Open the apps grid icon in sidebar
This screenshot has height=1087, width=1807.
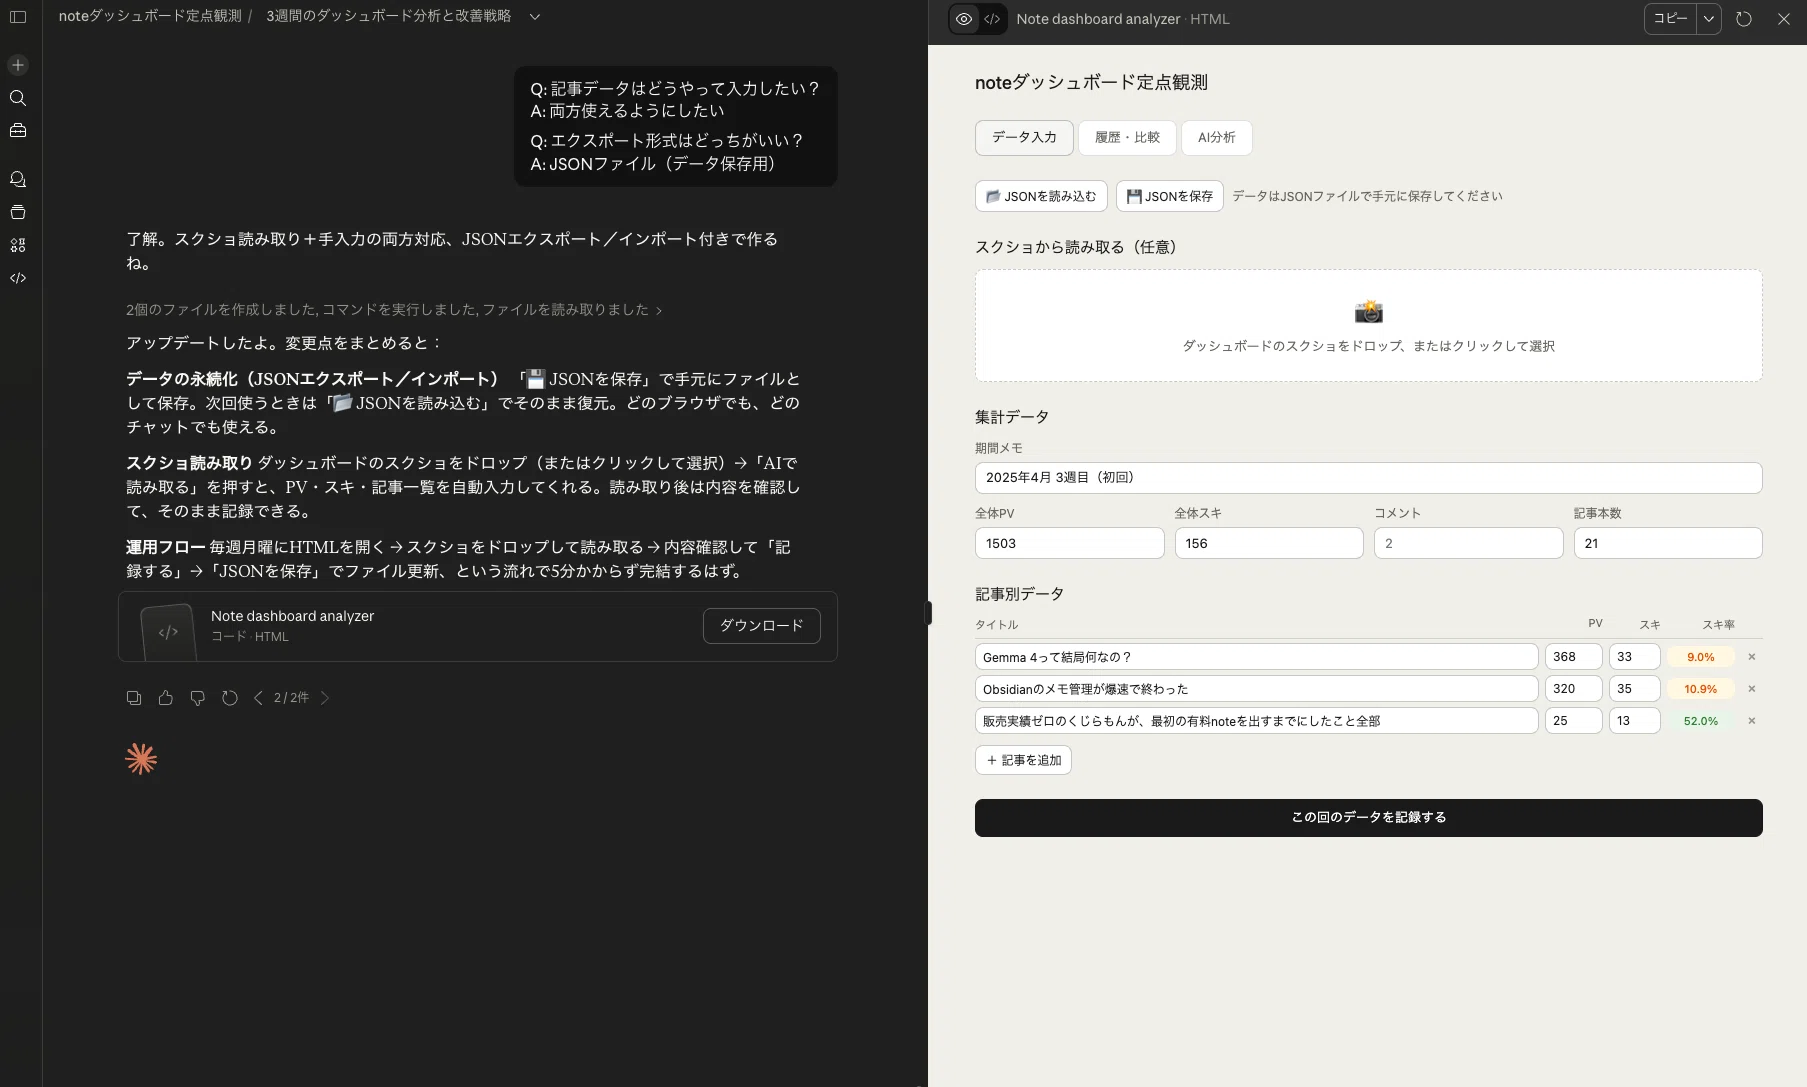[18, 245]
